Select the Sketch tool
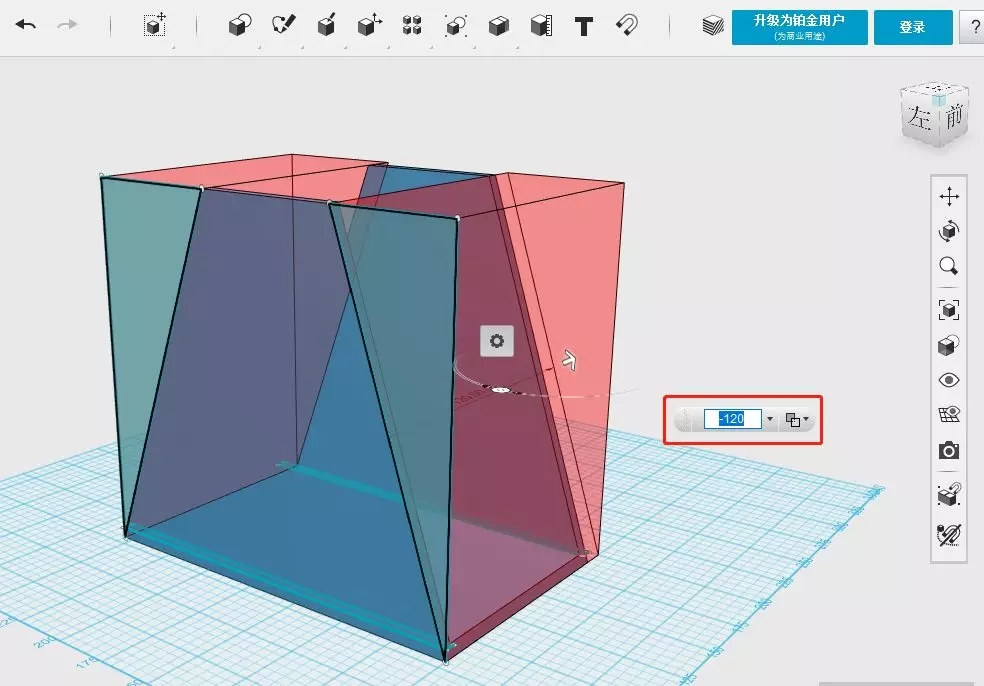This screenshot has height=686, width=984. pos(284,25)
